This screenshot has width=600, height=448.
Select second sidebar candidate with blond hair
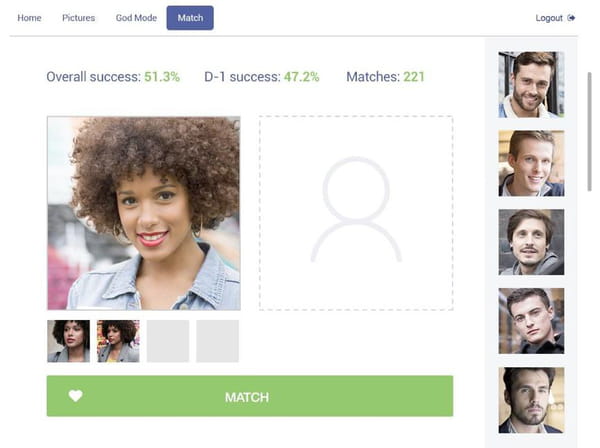click(531, 163)
